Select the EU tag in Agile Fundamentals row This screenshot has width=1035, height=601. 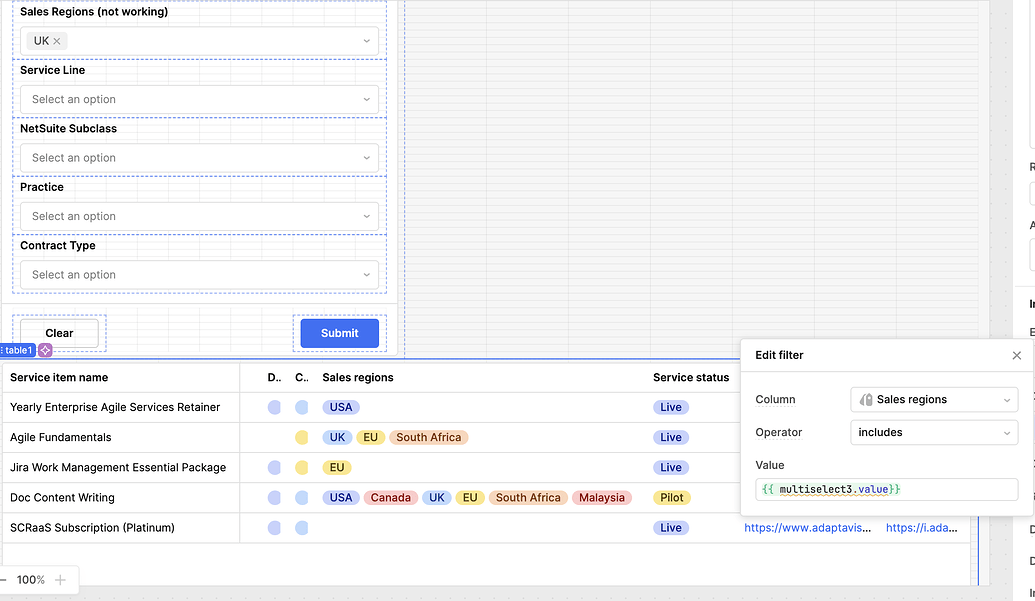(x=370, y=437)
